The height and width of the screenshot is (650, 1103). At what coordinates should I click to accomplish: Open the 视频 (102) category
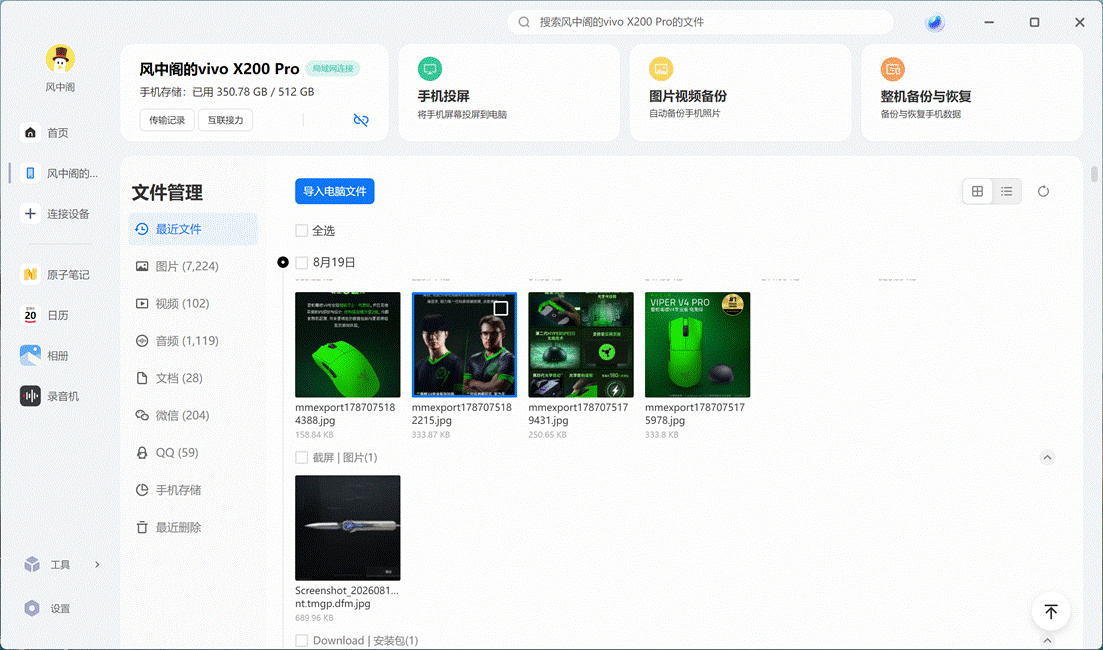click(x=193, y=304)
